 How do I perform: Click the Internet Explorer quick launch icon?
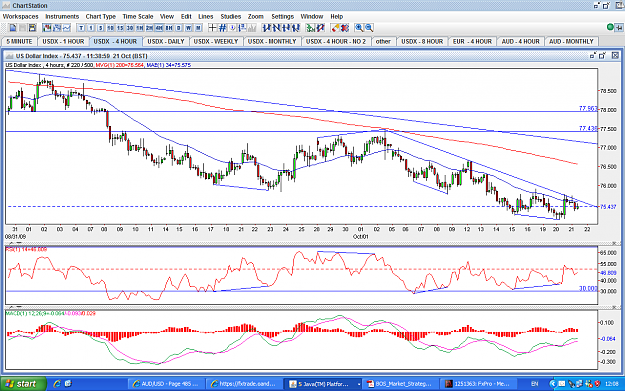click(57, 383)
